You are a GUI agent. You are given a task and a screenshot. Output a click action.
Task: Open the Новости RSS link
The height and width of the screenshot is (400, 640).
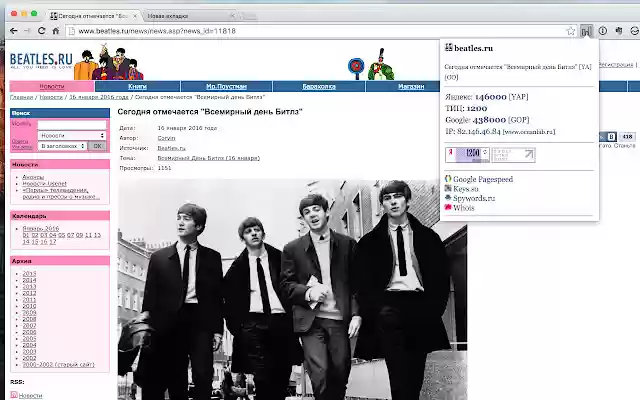pos(31,395)
